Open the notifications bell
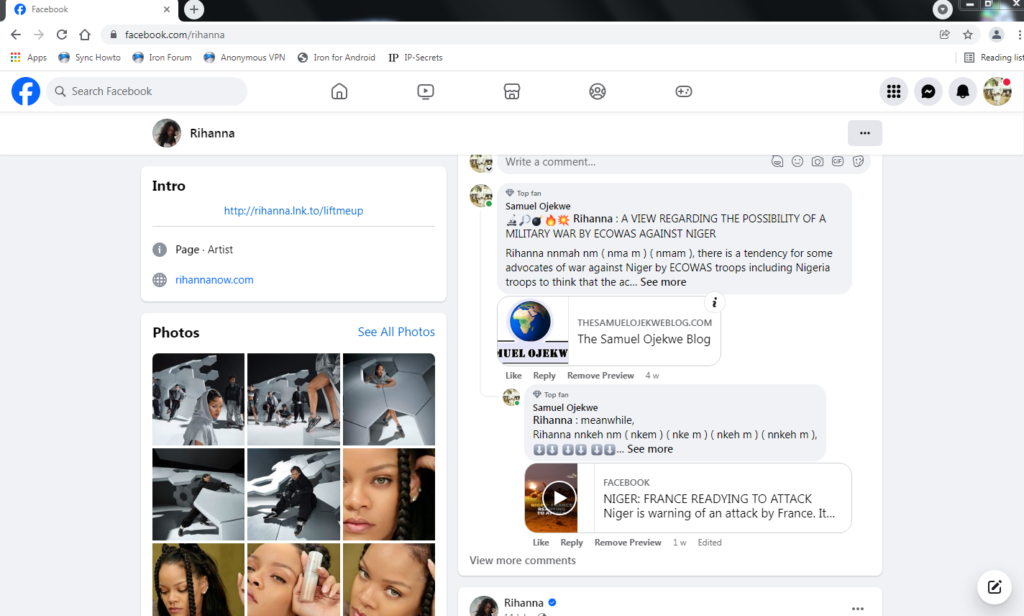This screenshot has width=1024, height=616. tap(963, 91)
